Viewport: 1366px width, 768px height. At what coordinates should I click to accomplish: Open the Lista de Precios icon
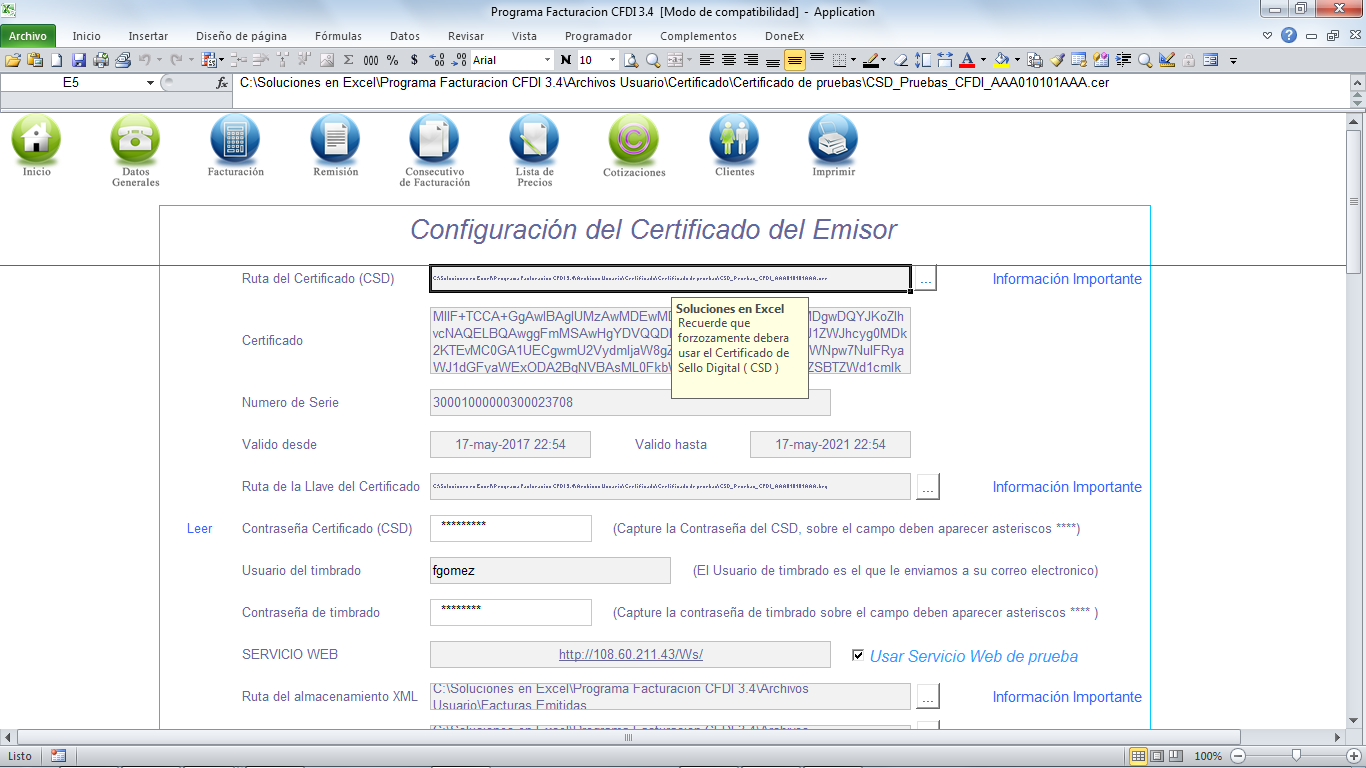[534, 139]
